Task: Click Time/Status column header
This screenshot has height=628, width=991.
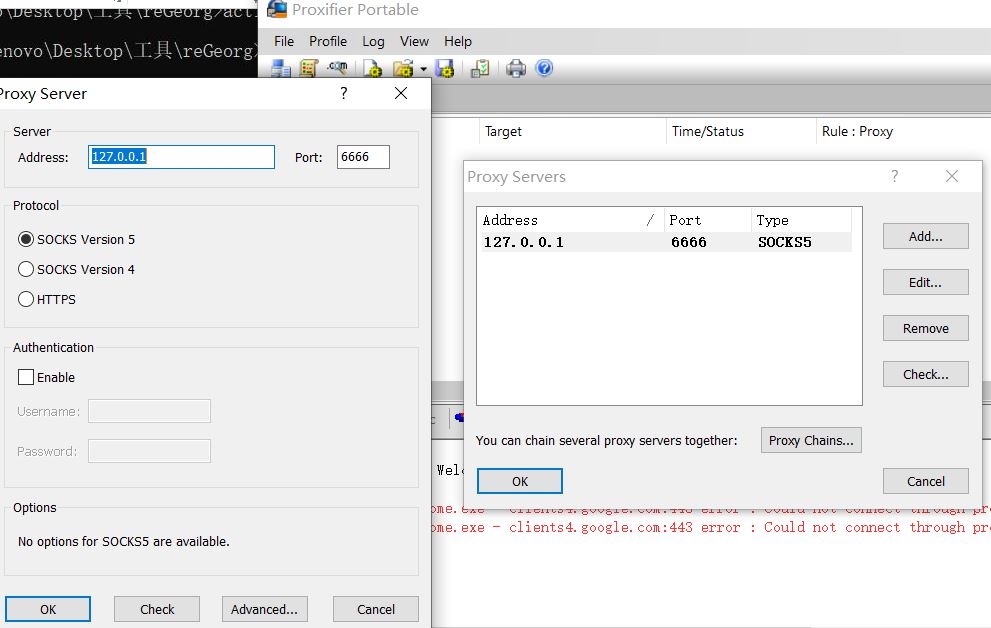Action: point(741,131)
